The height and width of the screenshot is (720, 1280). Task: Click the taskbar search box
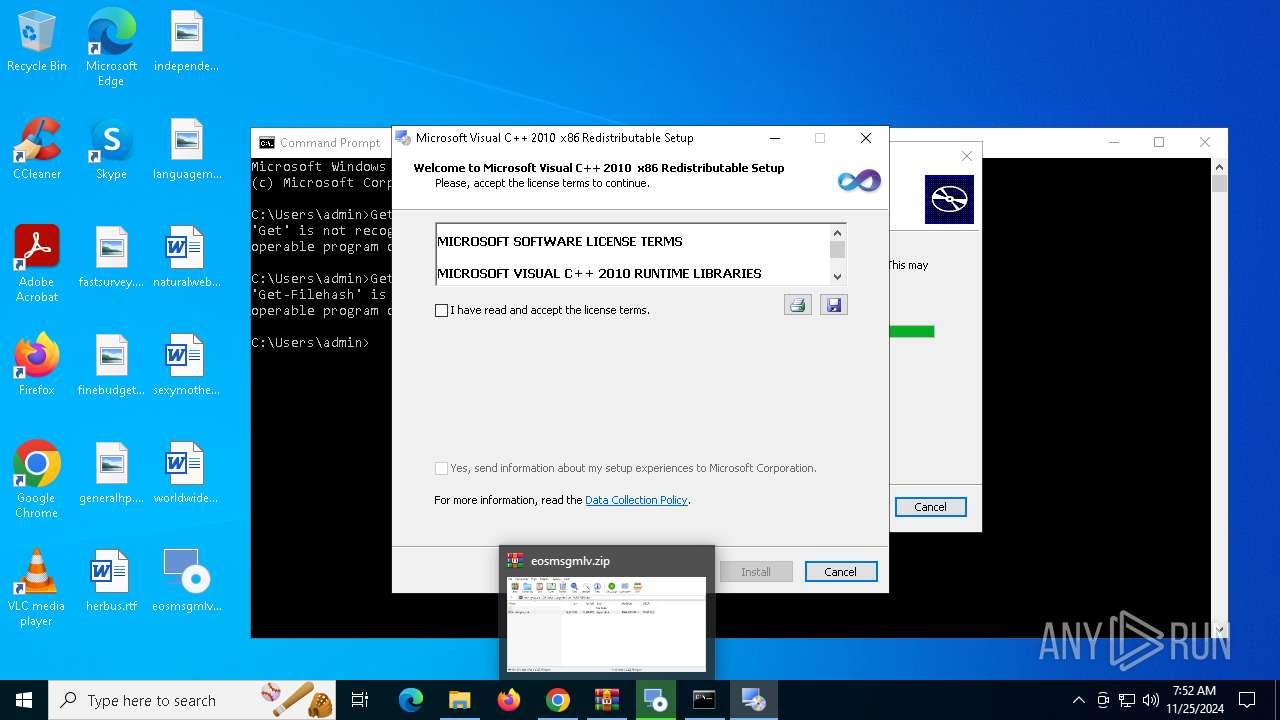coord(192,700)
